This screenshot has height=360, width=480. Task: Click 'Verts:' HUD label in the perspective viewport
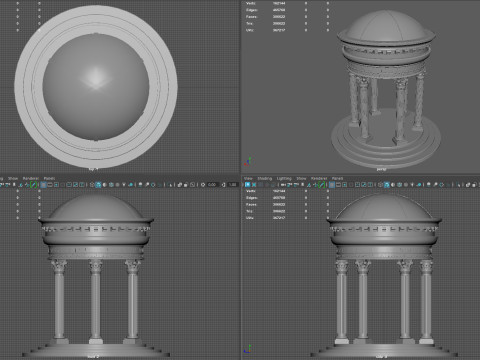coord(251,3)
